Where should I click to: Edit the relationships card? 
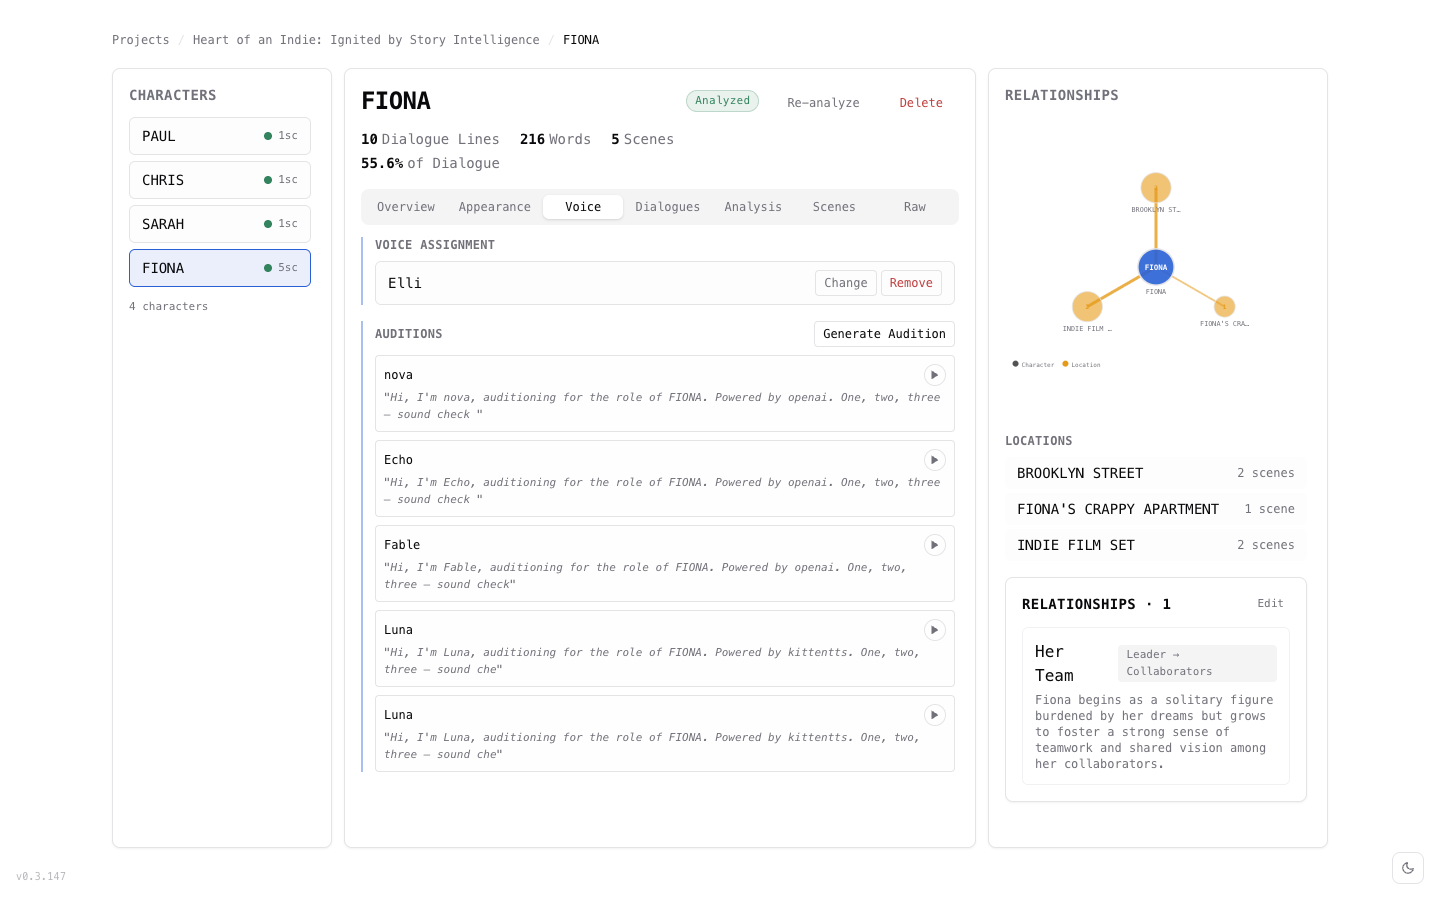tap(1270, 604)
